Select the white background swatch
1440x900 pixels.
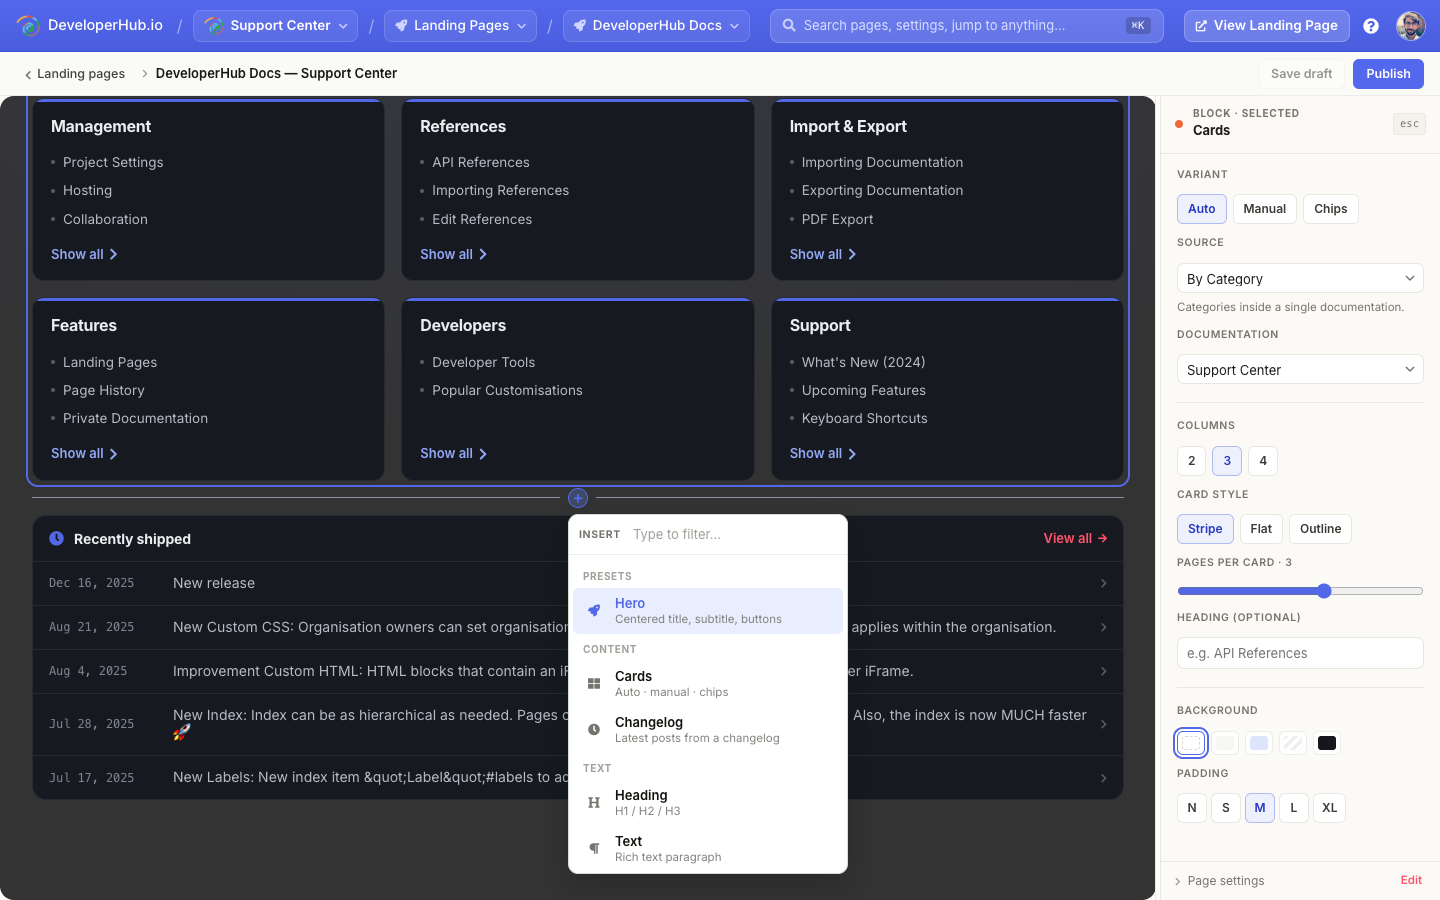point(1190,743)
